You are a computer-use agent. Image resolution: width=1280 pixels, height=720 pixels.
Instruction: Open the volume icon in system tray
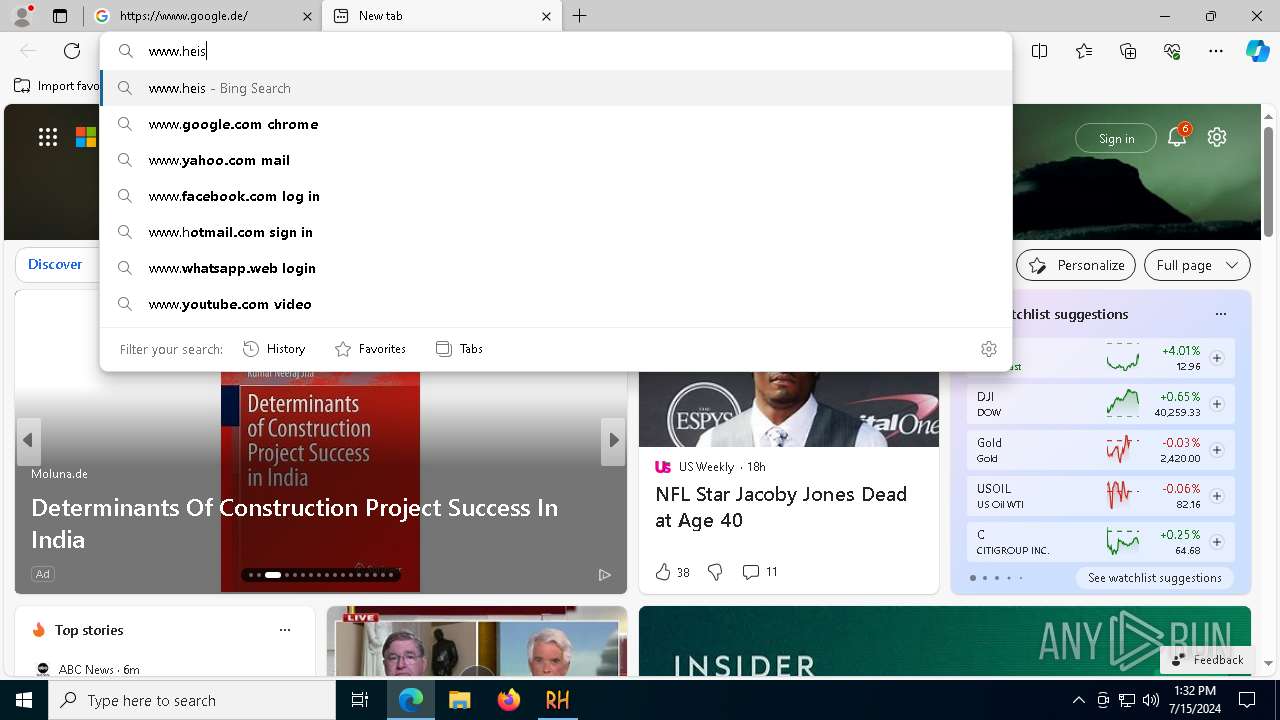click(1151, 700)
